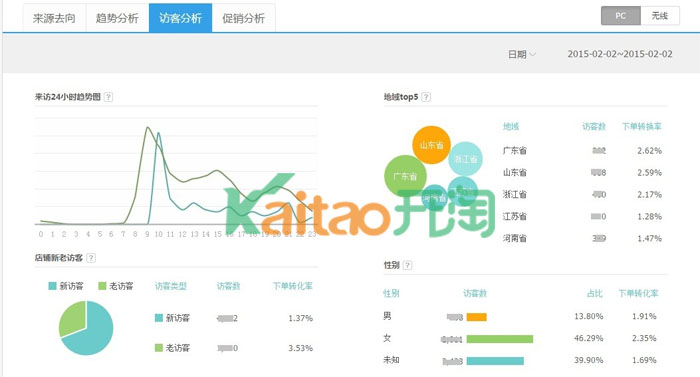
Task: Select the 访客分析 tab
Action: click(180, 18)
